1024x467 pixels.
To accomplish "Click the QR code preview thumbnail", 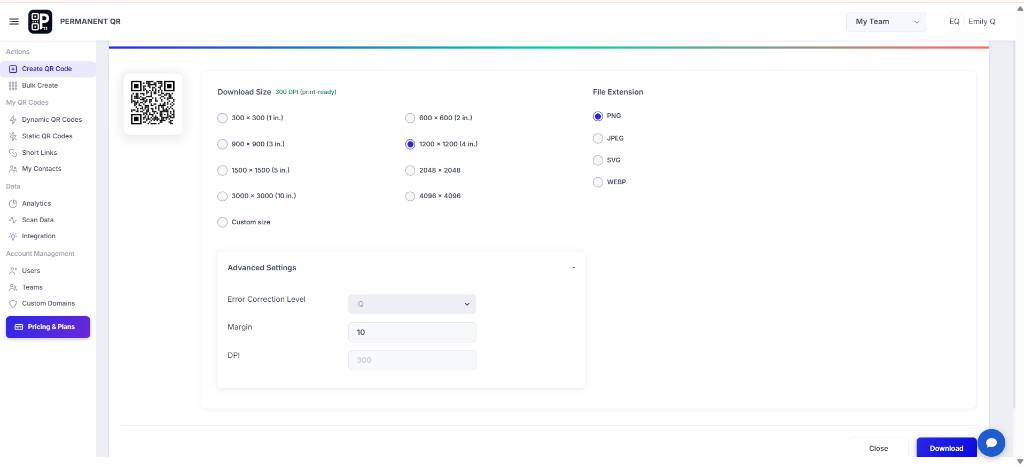I will point(153,103).
